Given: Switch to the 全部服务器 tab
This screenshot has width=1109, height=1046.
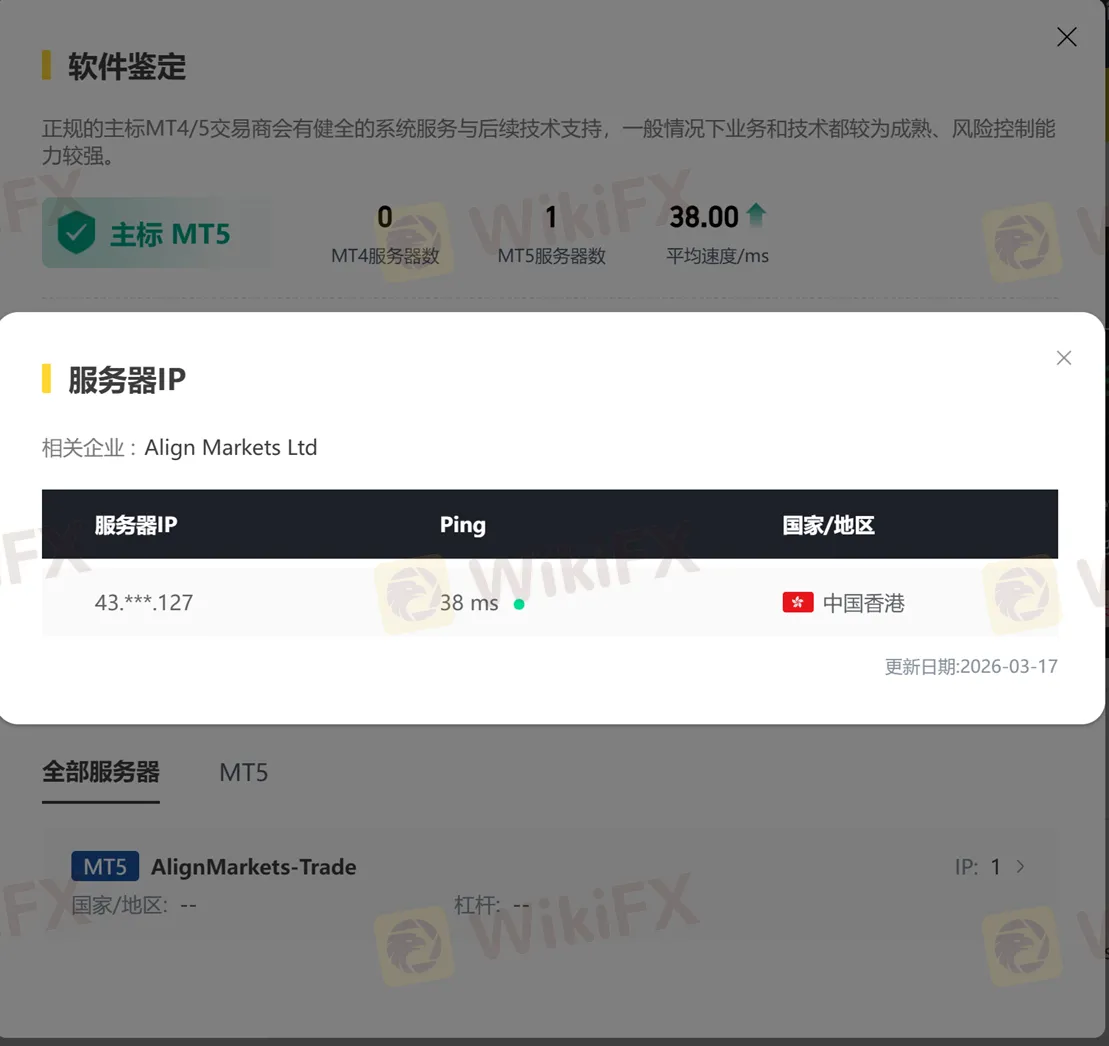Looking at the screenshot, I should click(101, 772).
